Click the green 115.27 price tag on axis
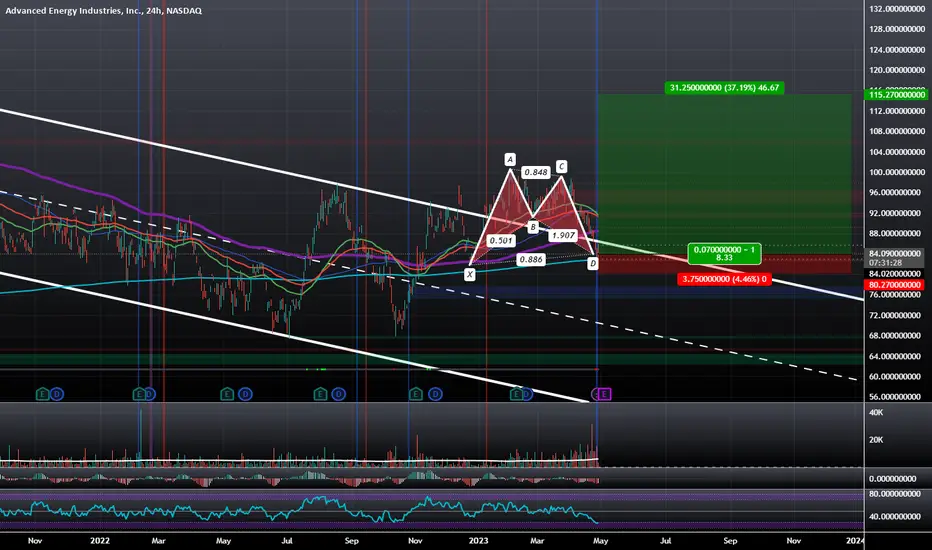The image size is (932, 550). tap(898, 95)
